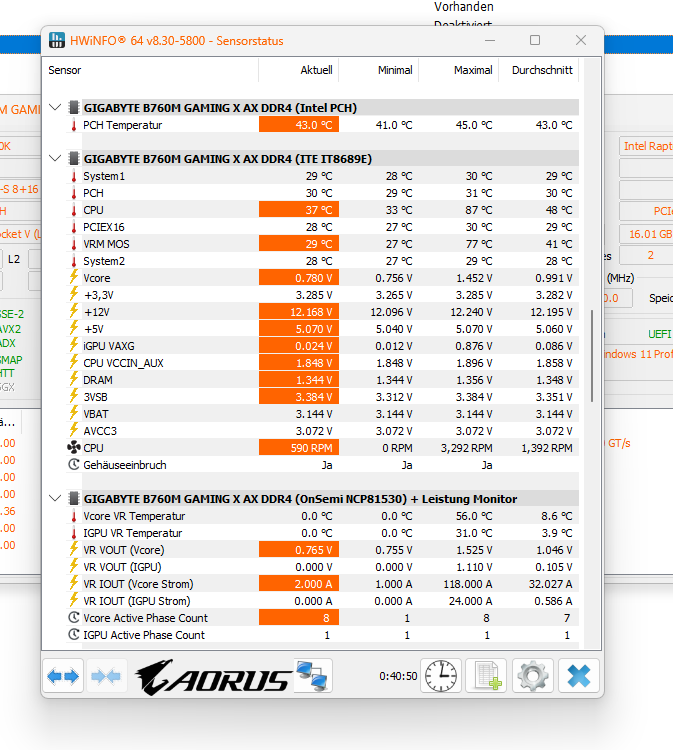Select the VR IOUT (IGPU Strom) row
Viewport: 673px width, 750px height.
[322, 601]
